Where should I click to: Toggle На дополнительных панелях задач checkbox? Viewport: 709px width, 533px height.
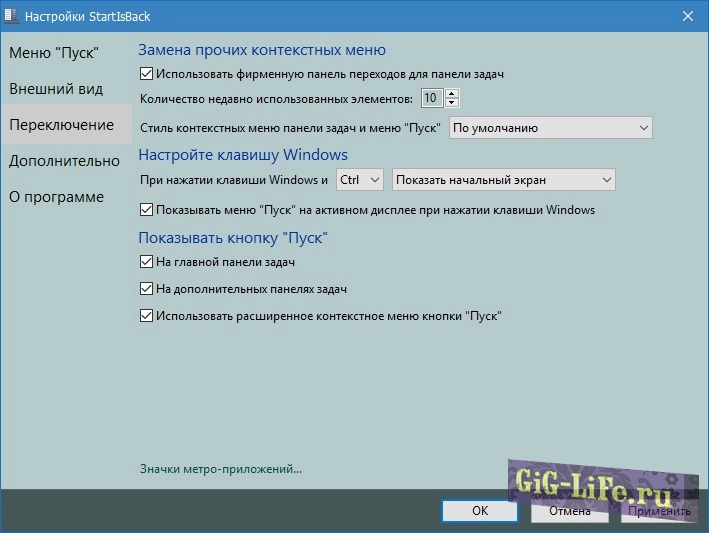pyautogui.click(x=147, y=289)
